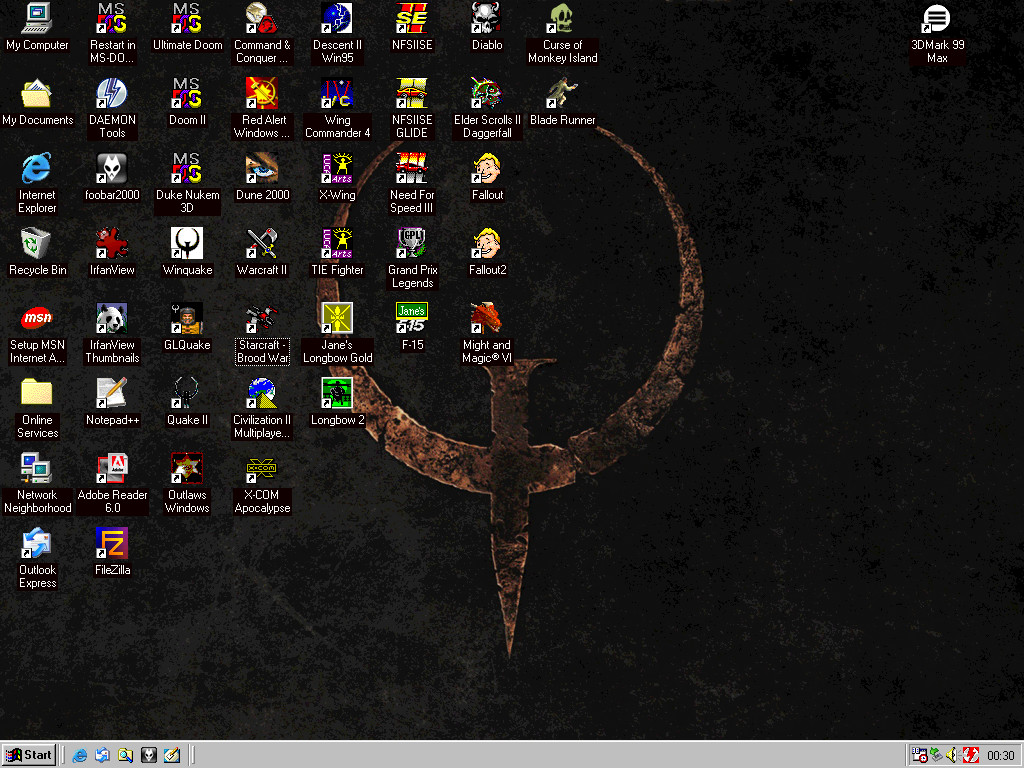Viewport: 1024px width, 768px height.
Task: Select the Curse of Monkey Island icon
Action: coord(562,18)
